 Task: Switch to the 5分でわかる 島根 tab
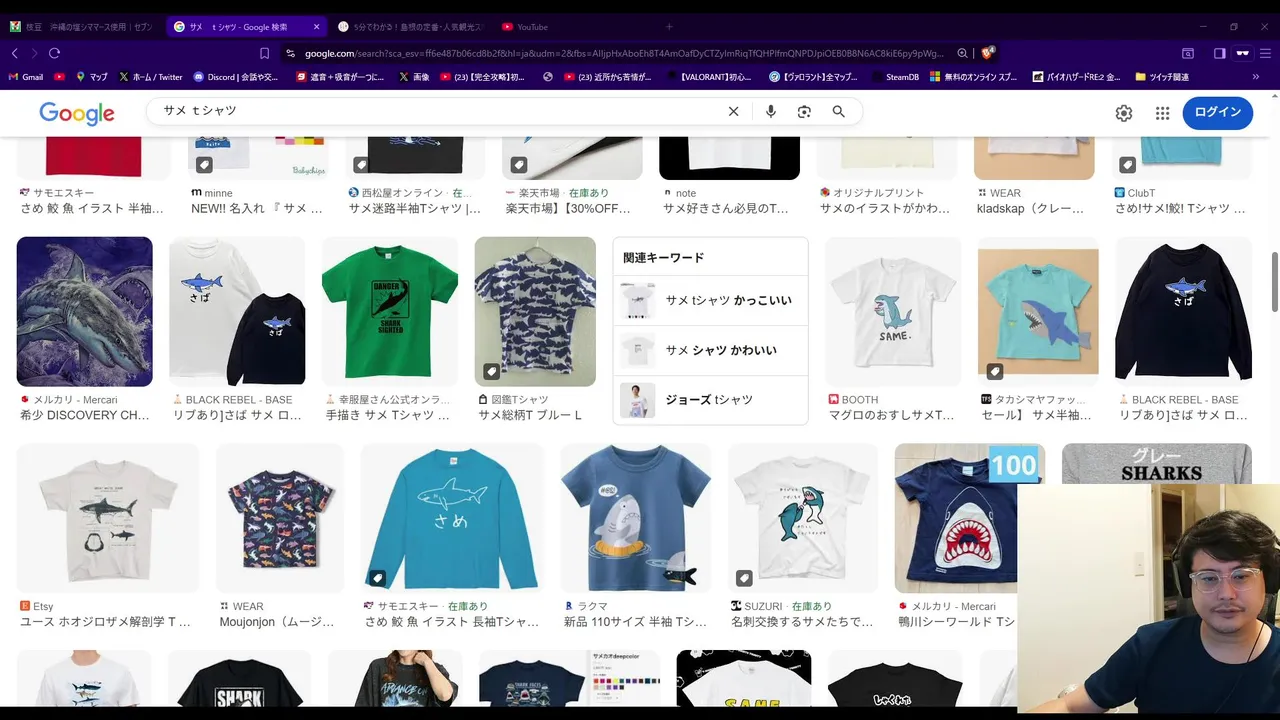tap(409, 27)
